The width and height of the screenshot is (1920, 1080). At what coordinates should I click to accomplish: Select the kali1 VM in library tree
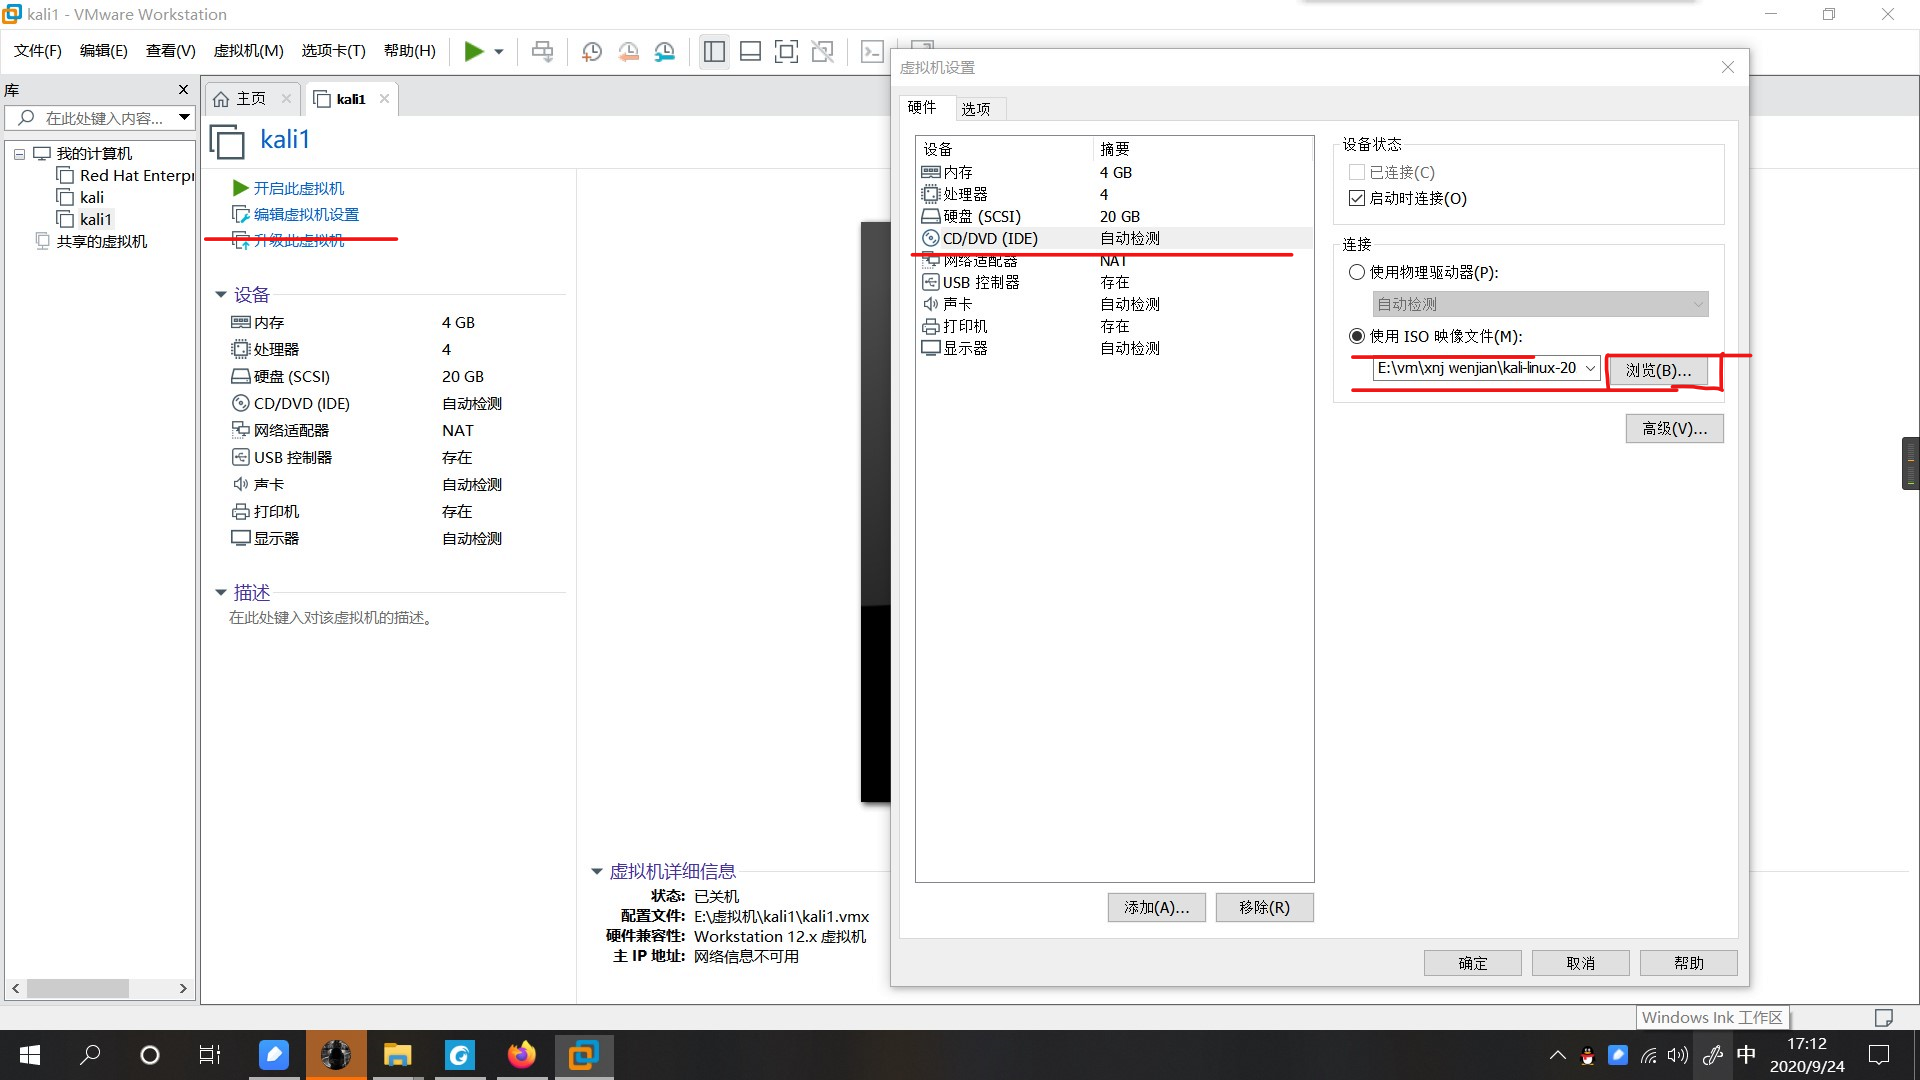point(85,220)
